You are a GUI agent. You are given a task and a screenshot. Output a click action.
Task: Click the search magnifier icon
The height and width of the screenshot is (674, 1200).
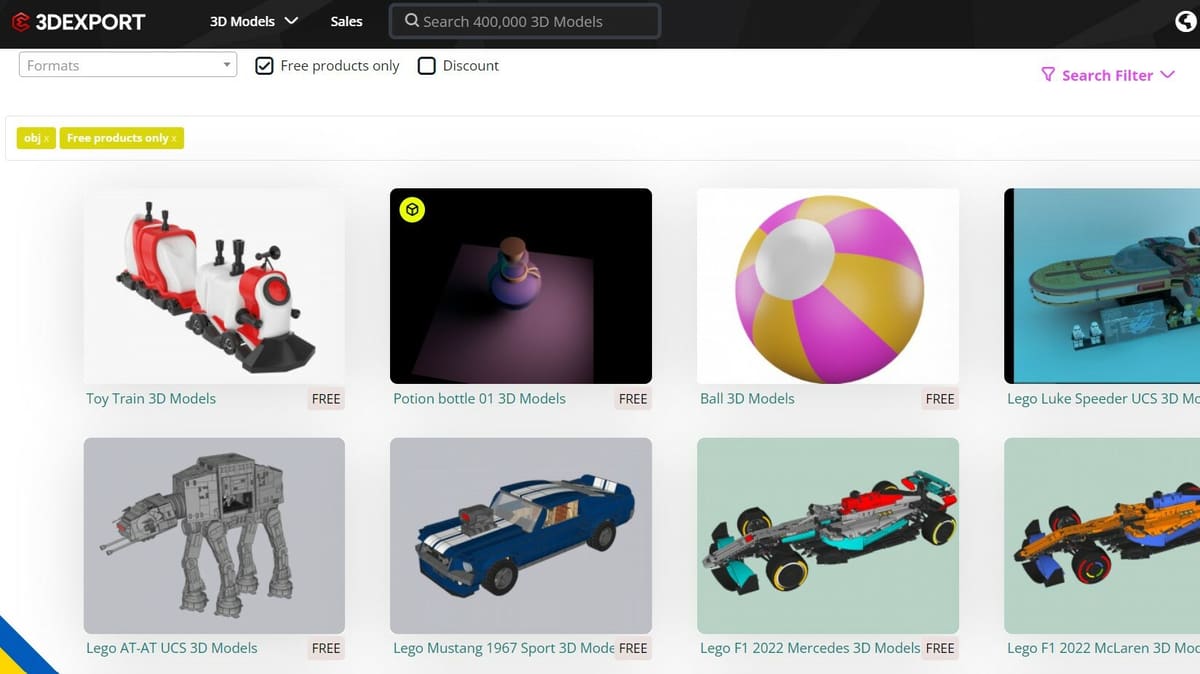point(411,20)
